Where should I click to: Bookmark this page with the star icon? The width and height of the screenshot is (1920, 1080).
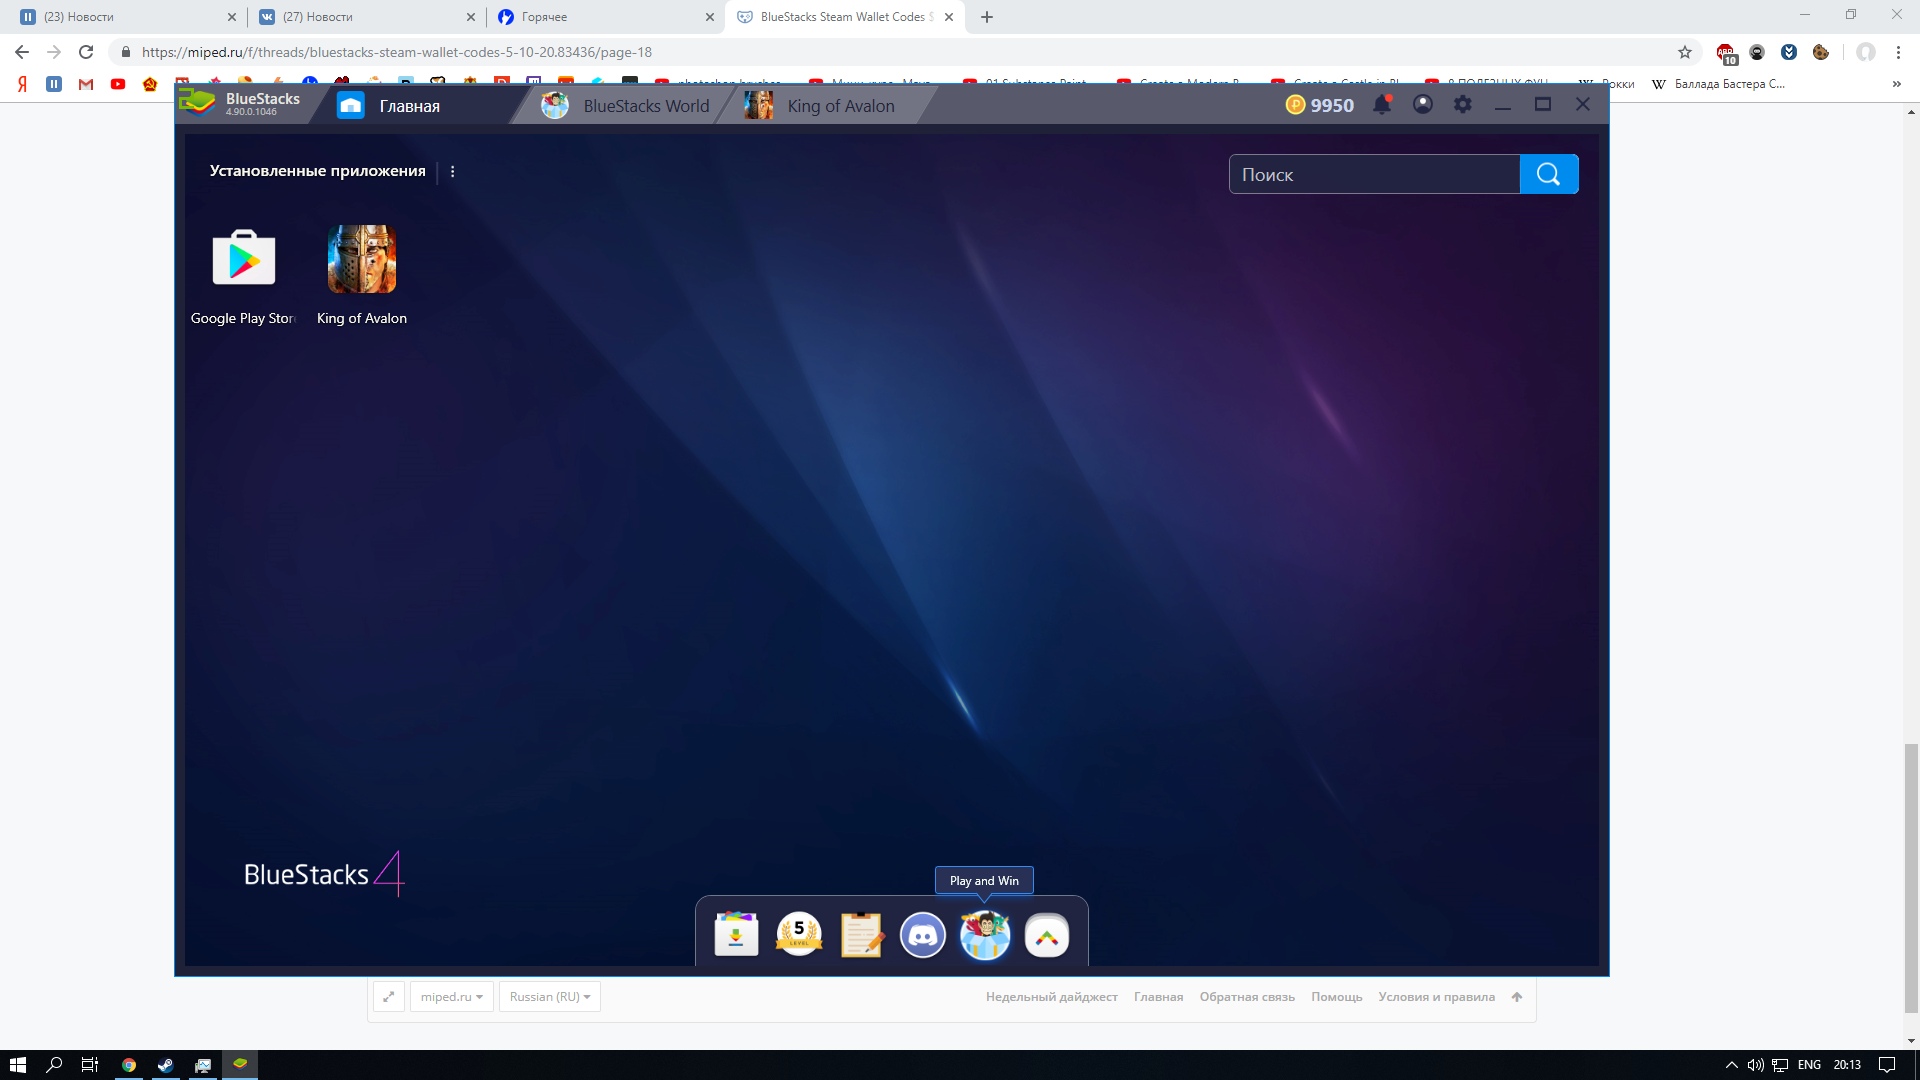(x=1685, y=52)
